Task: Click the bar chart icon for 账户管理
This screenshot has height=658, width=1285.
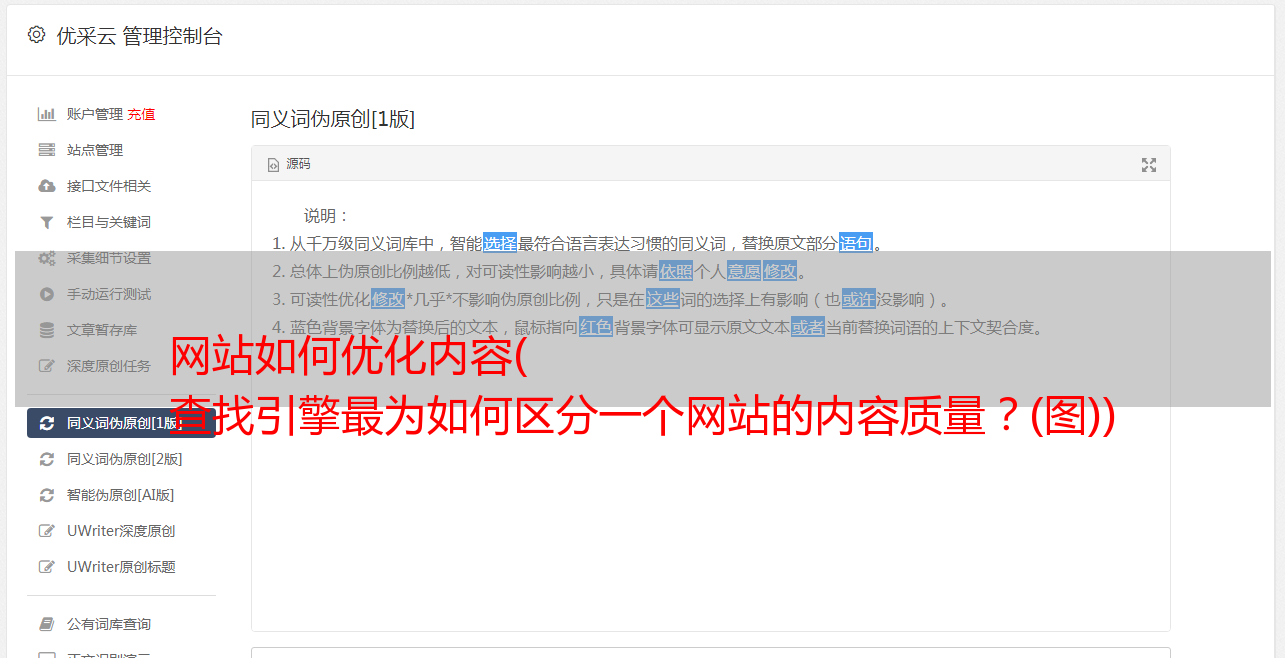Action: click(47, 114)
